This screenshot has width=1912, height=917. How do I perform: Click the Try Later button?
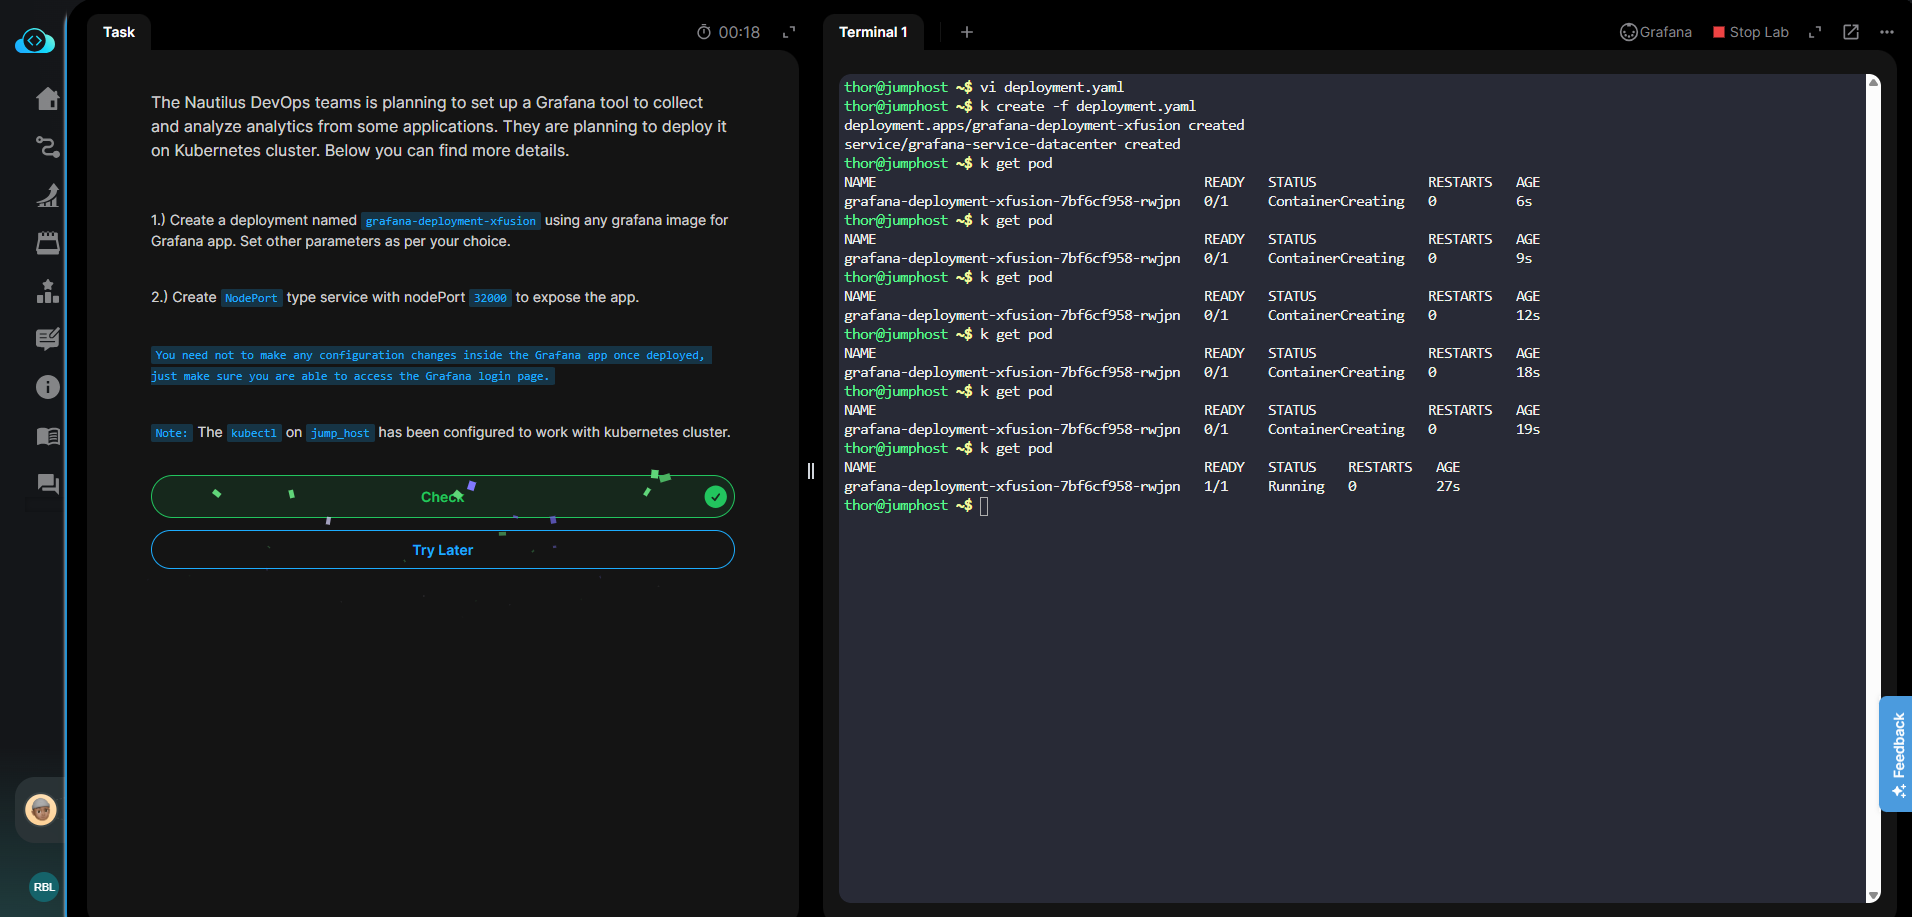(442, 550)
